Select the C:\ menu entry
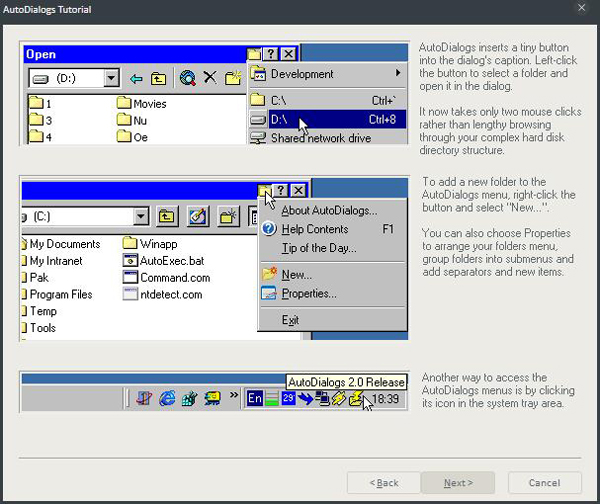Image resolution: width=600 pixels, height=504 pixels. click(328, 100)
